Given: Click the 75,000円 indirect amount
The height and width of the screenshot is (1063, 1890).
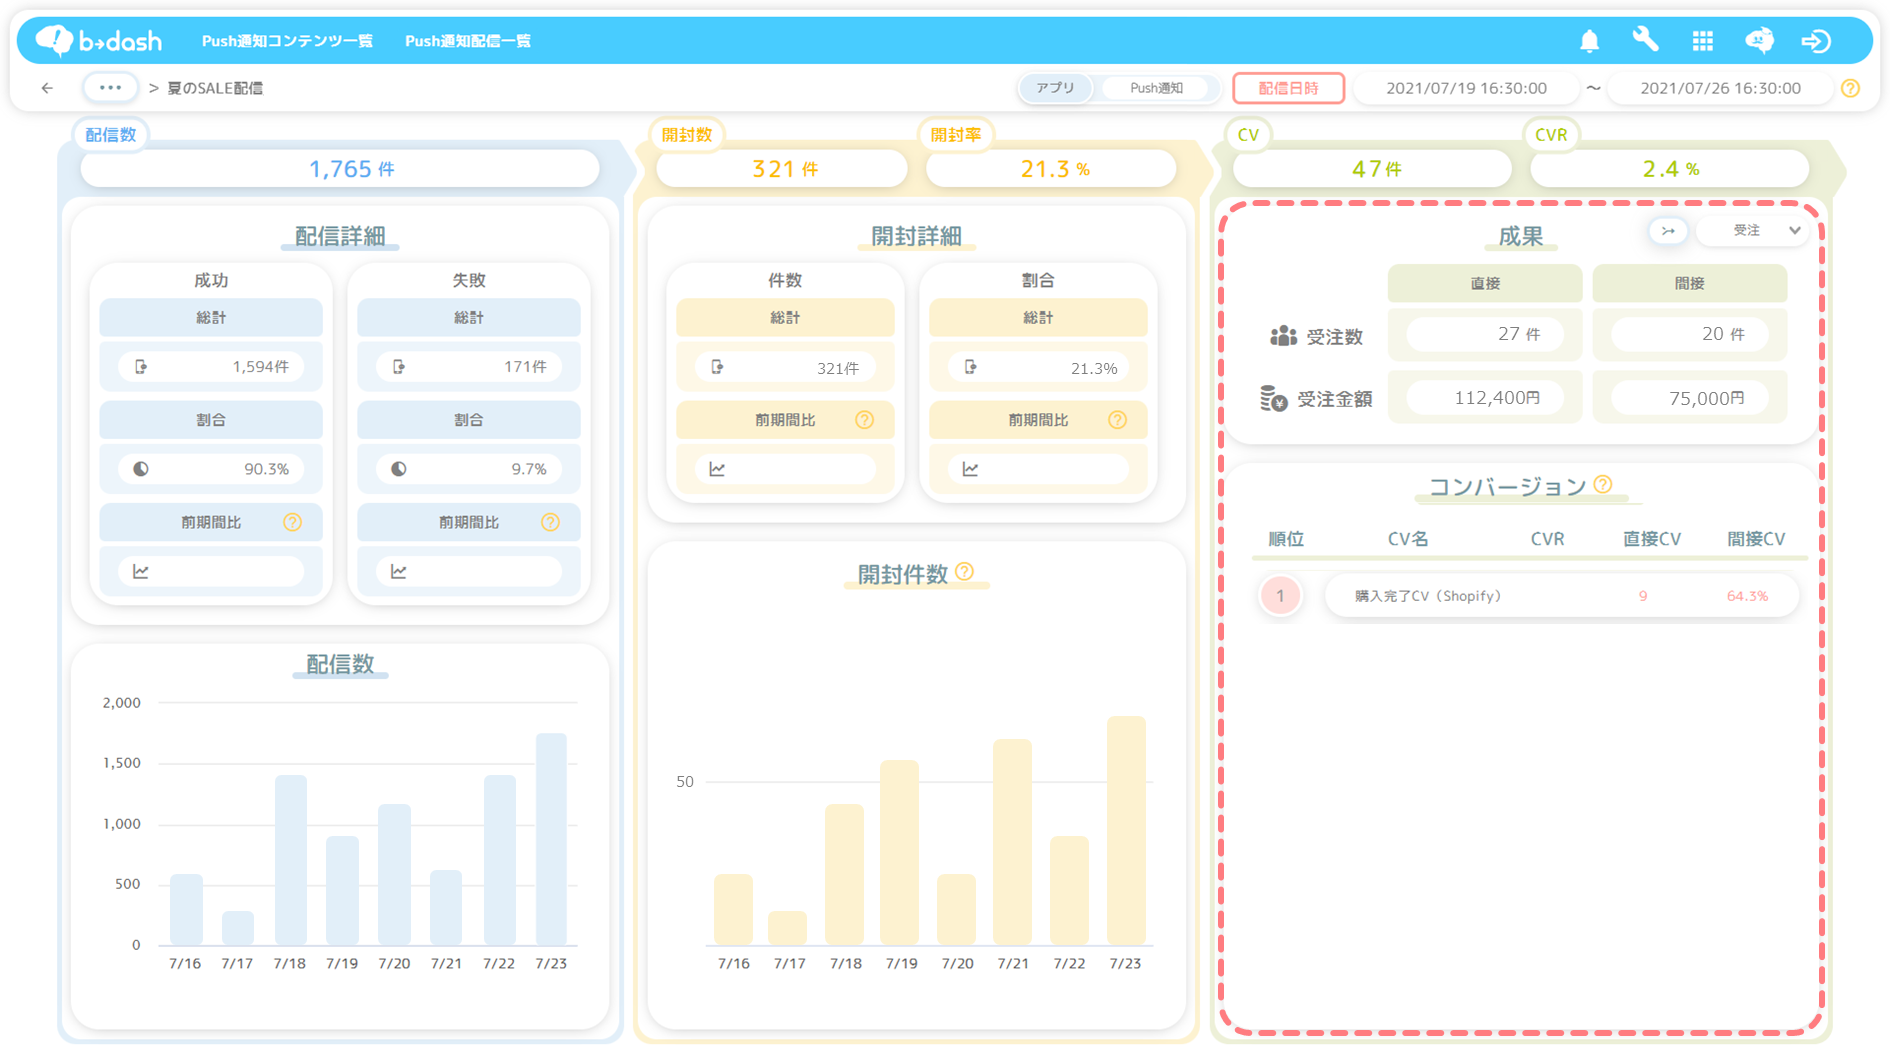Looking at the screenshot, I should pyautogui.click(x=1689, y=398).
